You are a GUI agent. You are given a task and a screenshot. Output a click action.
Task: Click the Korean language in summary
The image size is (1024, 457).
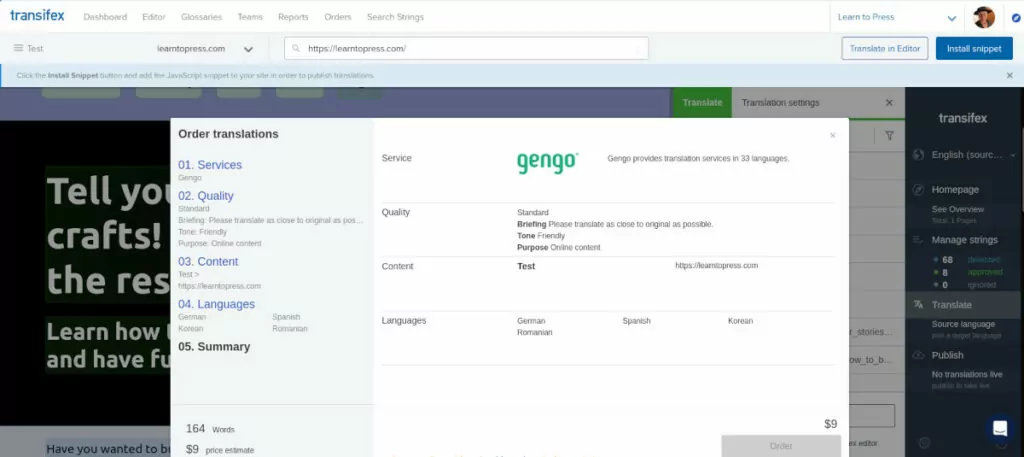(x=740, y=321)
